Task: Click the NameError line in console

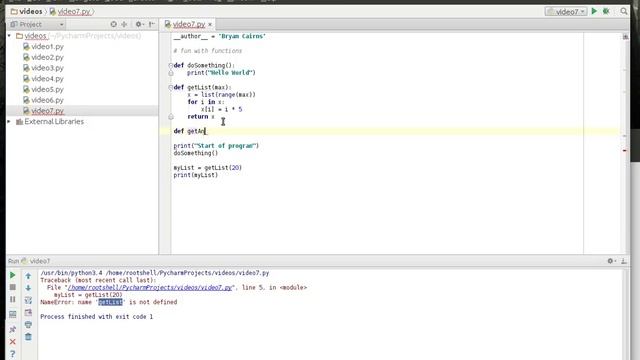Action: coord(109,302)
